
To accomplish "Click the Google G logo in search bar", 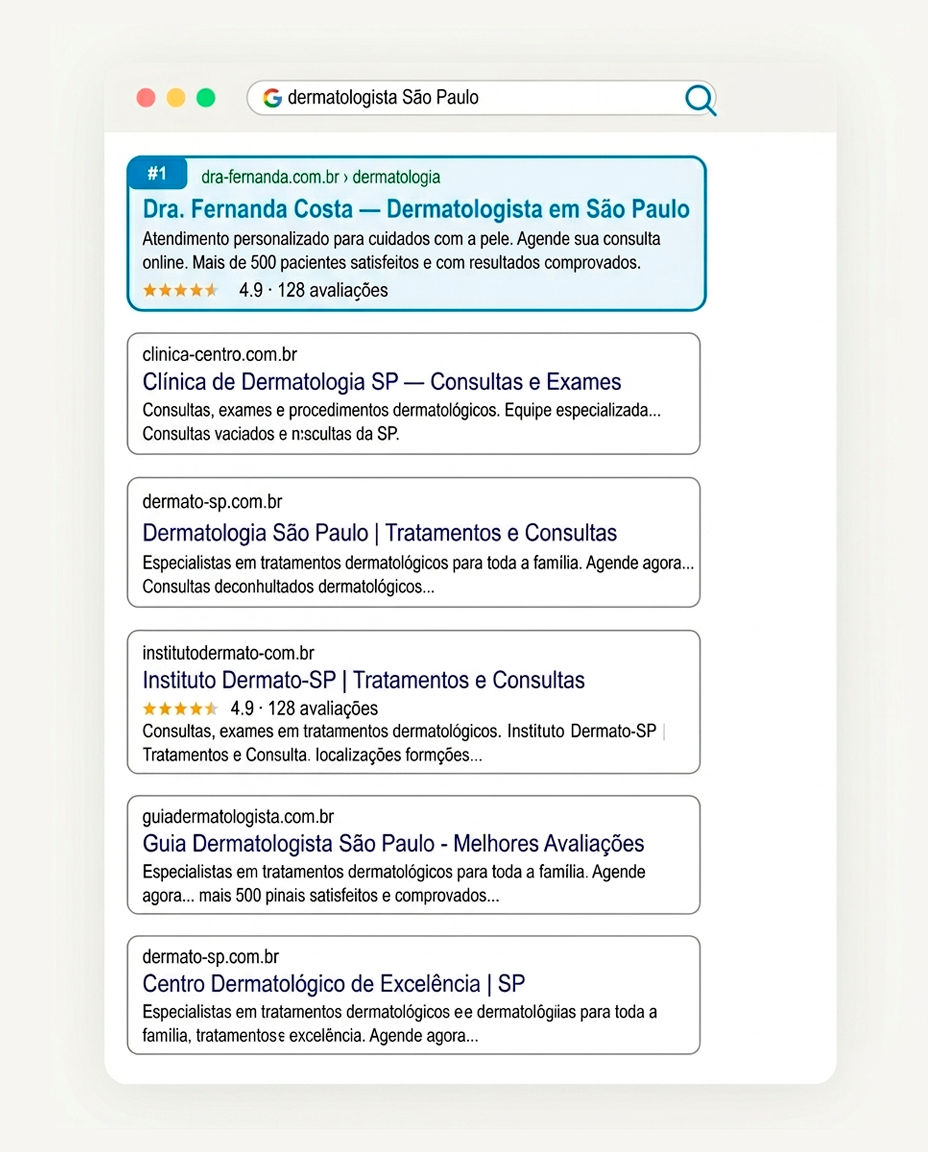I will 272,98.
